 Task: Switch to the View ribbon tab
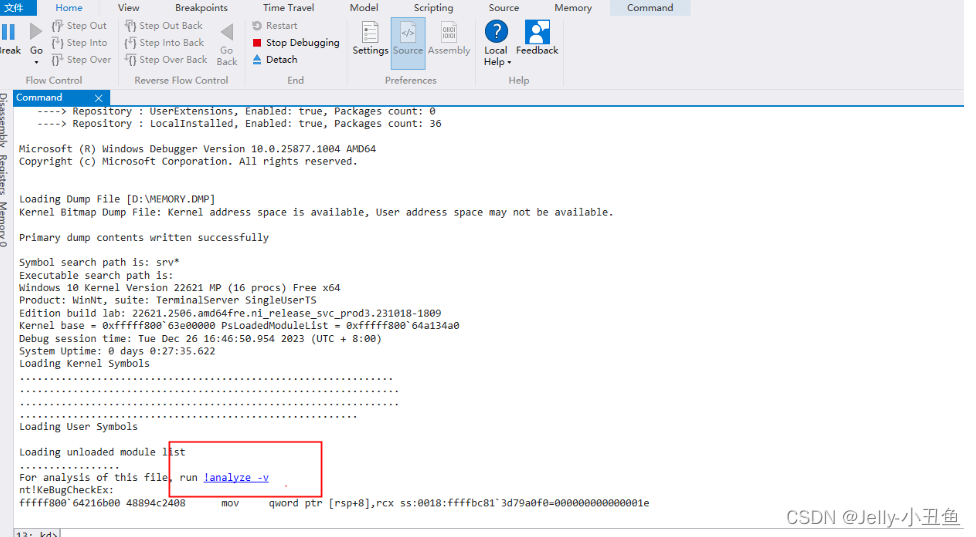[x=128, y=7]
